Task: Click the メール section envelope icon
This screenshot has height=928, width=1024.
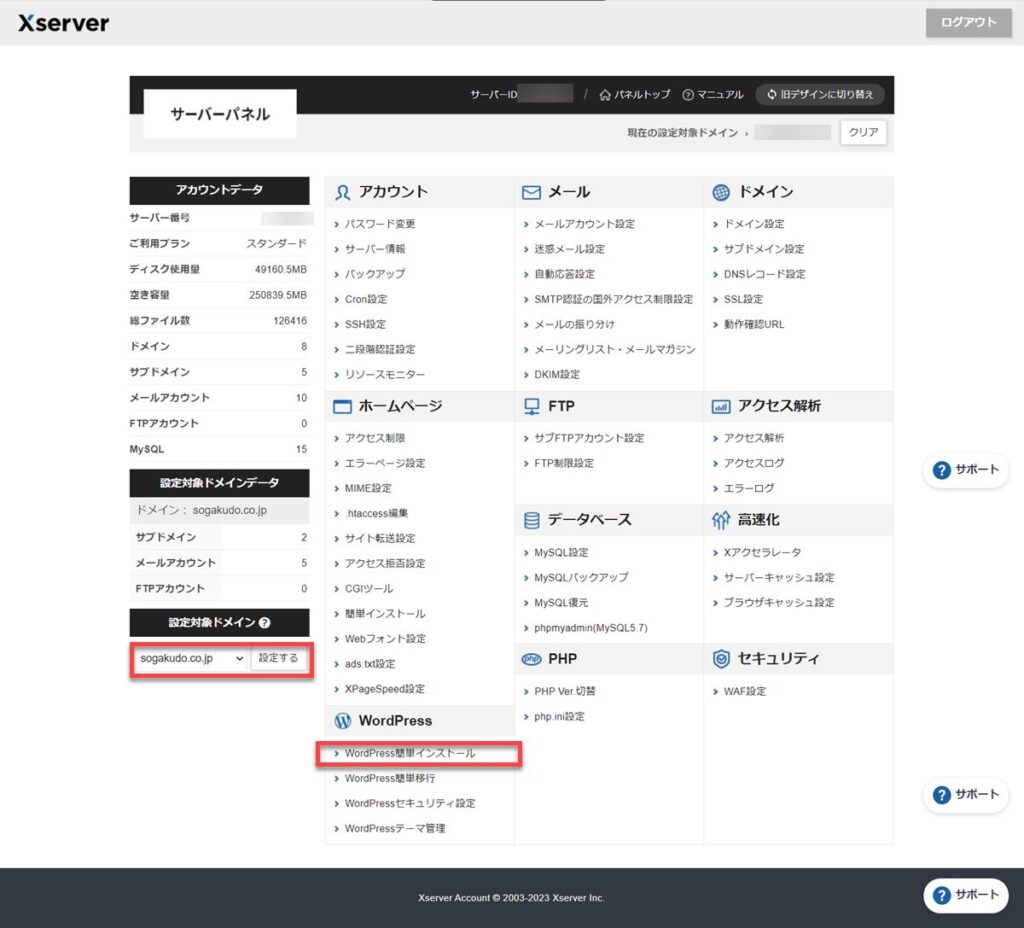Action: point(531,192)
